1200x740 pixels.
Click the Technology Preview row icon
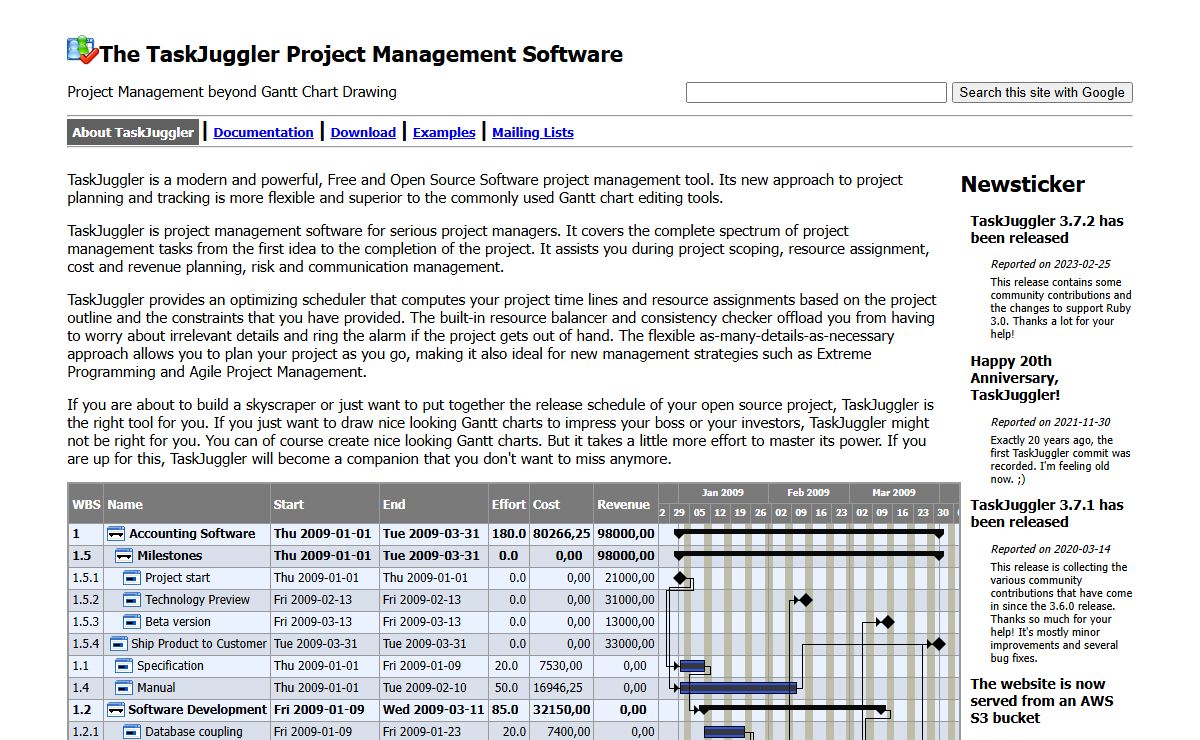[x=131, y=600]
